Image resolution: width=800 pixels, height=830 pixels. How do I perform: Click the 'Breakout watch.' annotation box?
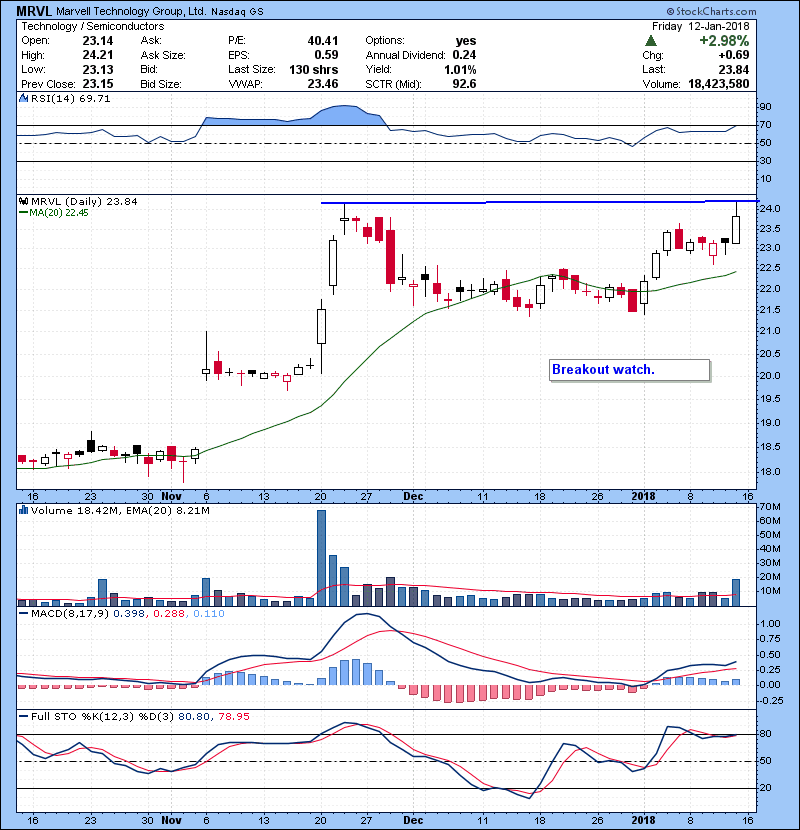tap(630, 369)
